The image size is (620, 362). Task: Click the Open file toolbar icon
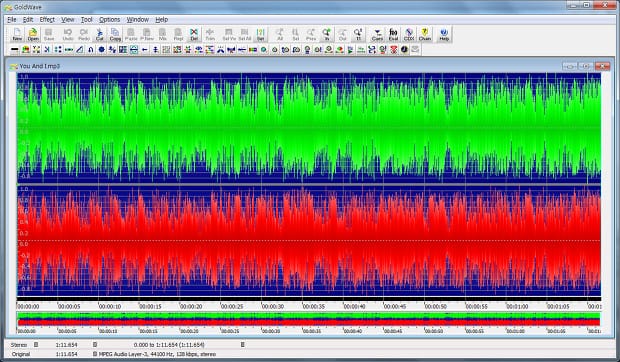tap(33, 34)
